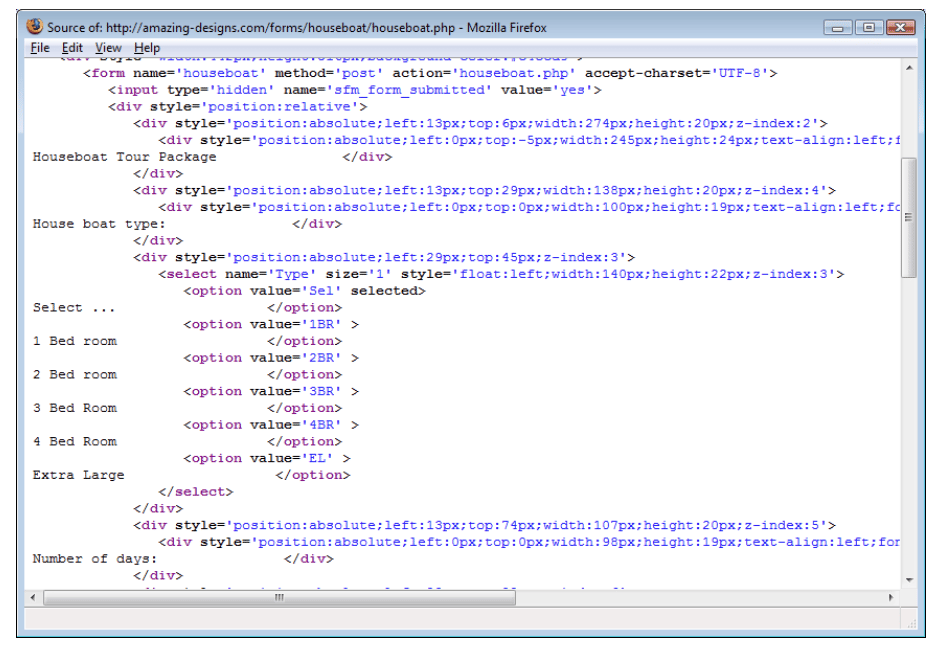This screenshot has height=648, width=940.
Task: Click 'Houseboat Tour Package' text
Action: pyautogui.click(x=125, y=157)
